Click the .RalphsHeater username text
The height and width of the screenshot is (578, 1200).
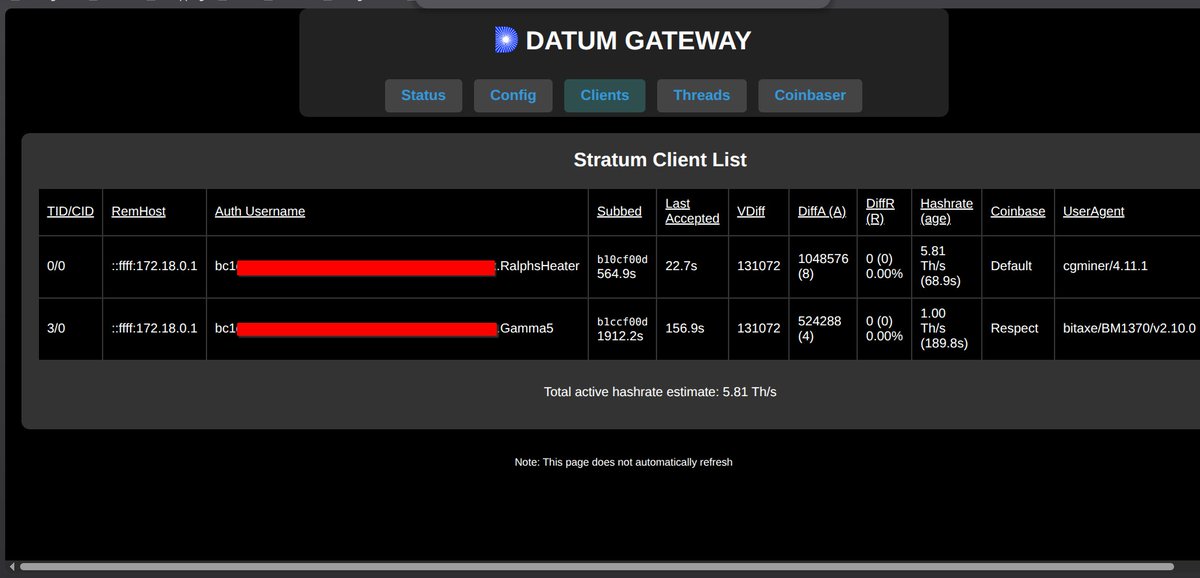[538, 266]
